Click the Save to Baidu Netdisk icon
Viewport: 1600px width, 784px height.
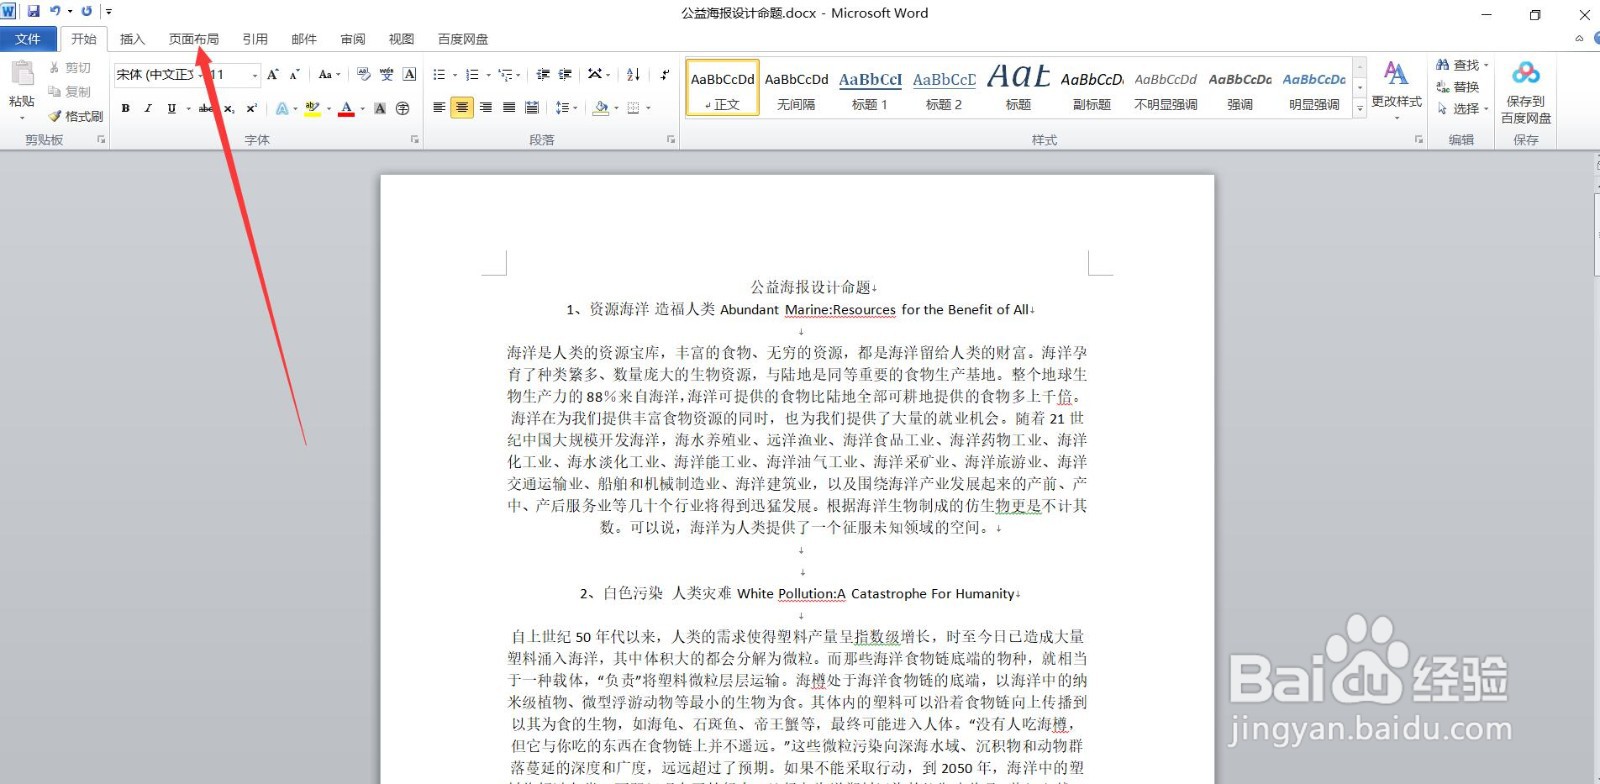tap(1526, 74)
